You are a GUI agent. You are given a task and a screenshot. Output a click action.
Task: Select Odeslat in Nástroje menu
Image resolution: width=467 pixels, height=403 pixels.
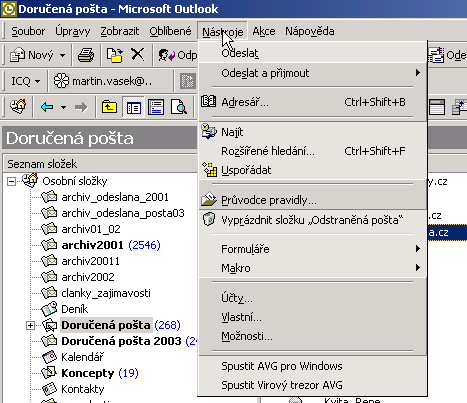[x=313, y=53]
